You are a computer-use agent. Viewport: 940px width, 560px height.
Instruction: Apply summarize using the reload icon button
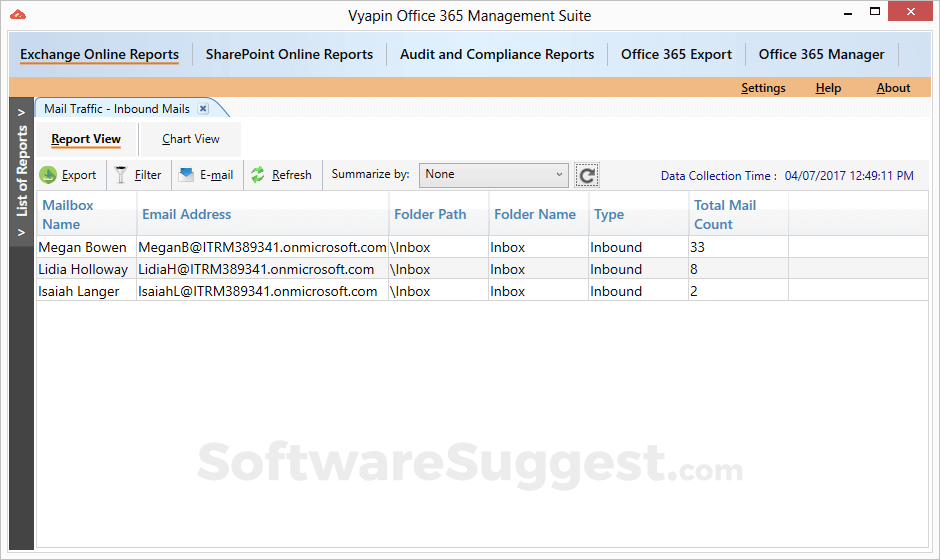tap(587, 176)
